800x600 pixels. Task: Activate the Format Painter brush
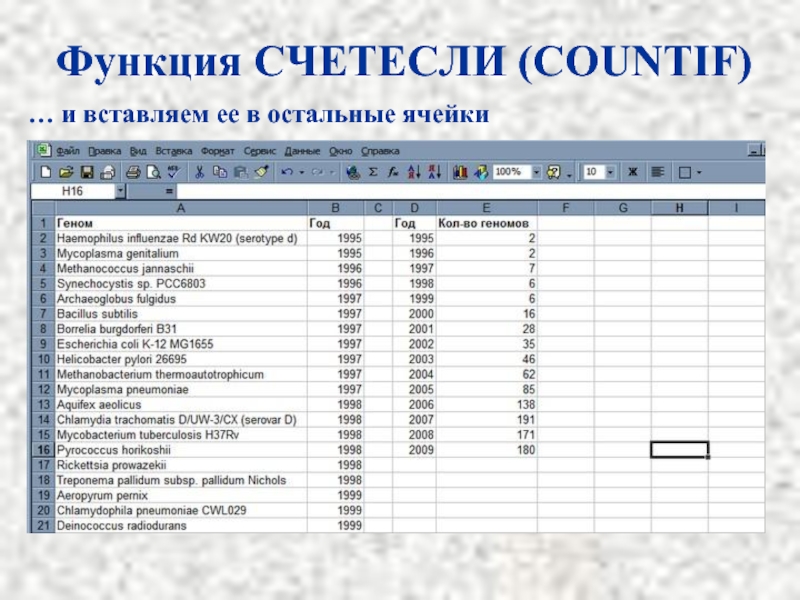pyautogui.click(x=262, y=172)
